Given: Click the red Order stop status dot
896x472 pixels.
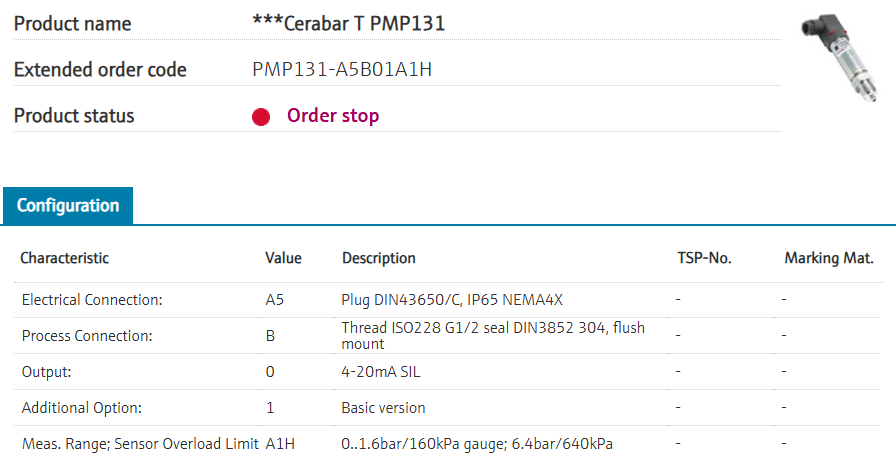Looking at the screenshot, I should pyautogui.click(x=261, y=117).
